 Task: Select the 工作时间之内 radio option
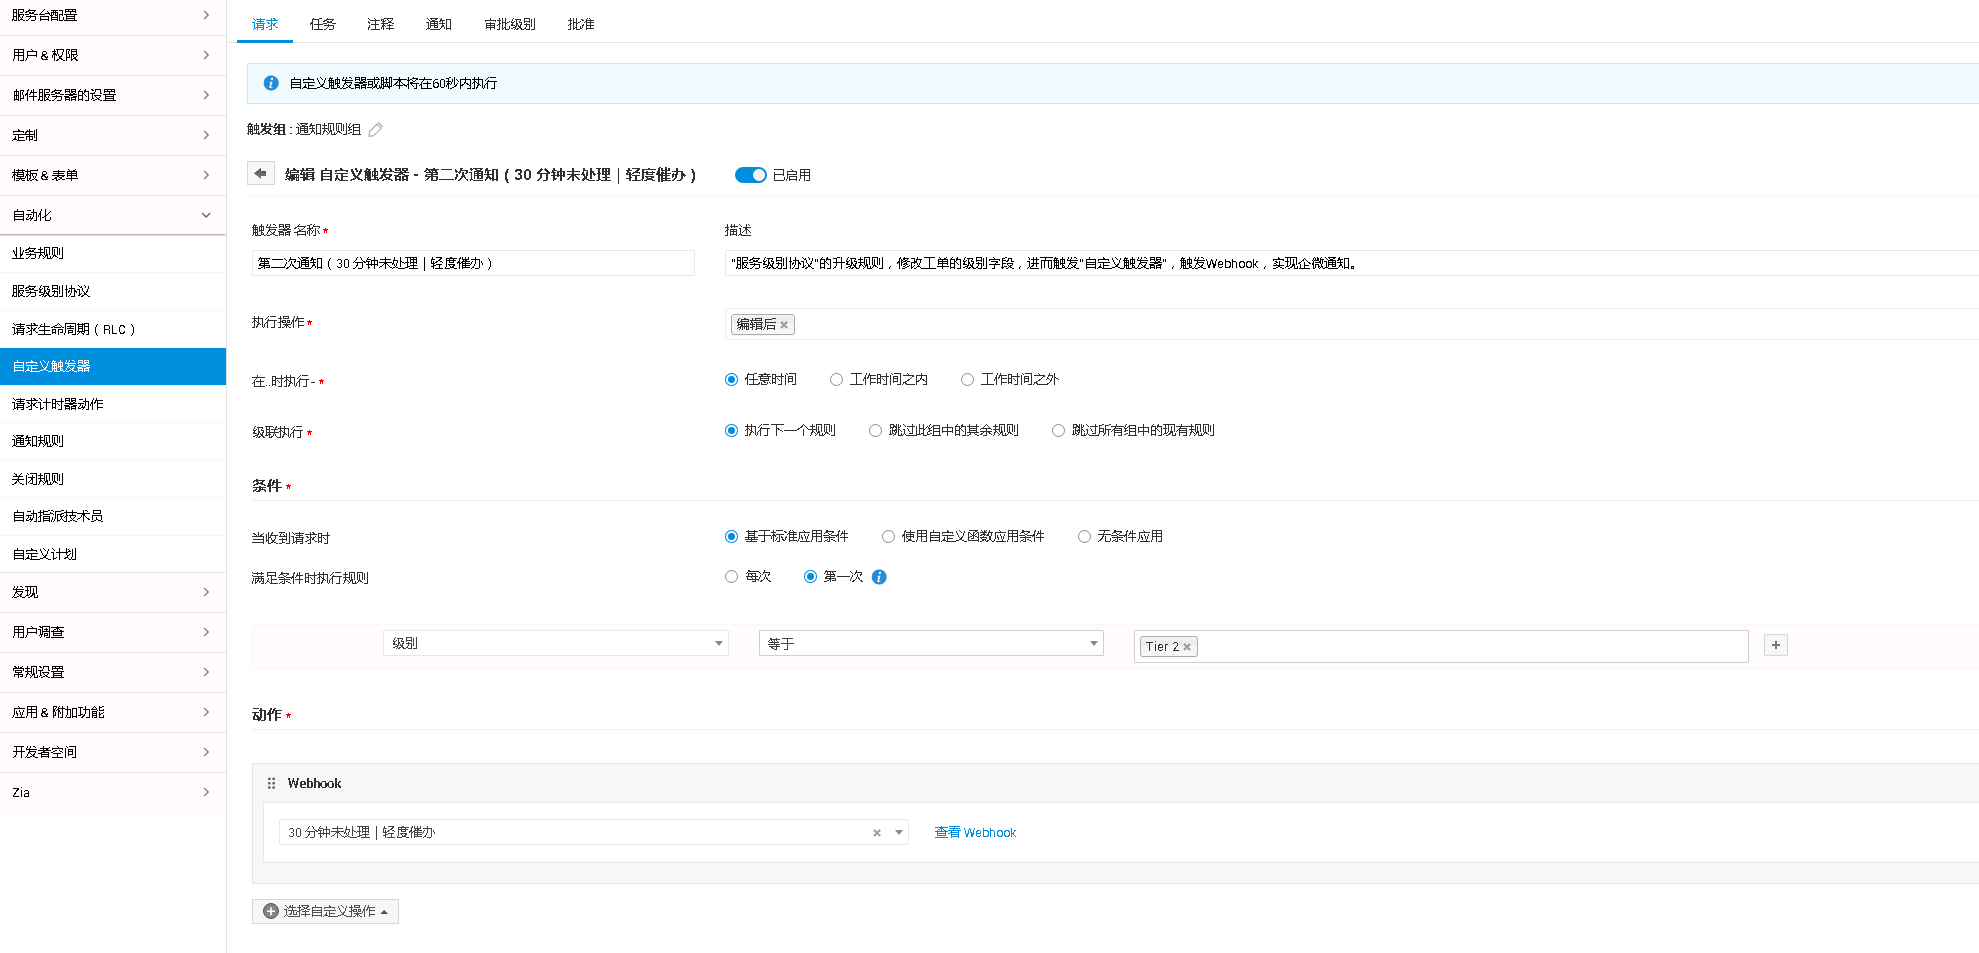pyautogui.click(x=837, y=380)
